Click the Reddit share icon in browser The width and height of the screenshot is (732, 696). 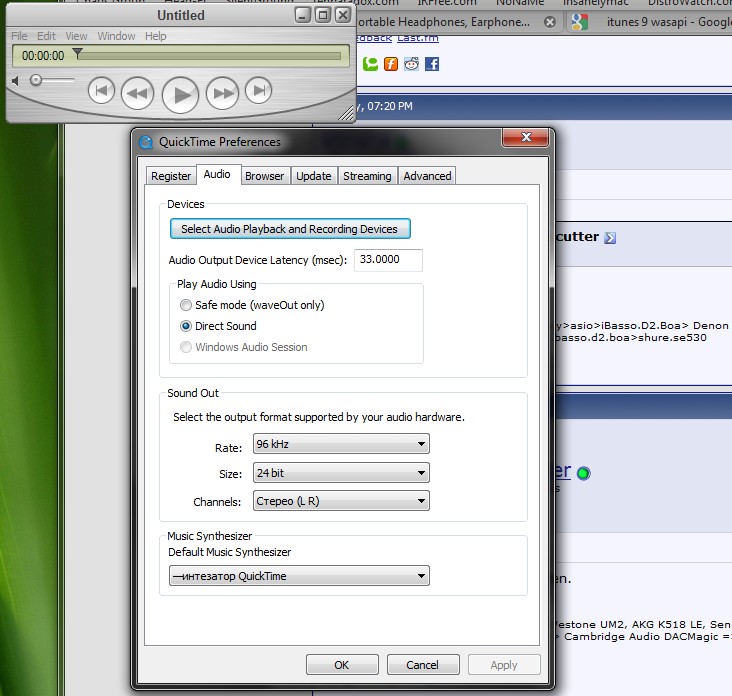[411, 64]
